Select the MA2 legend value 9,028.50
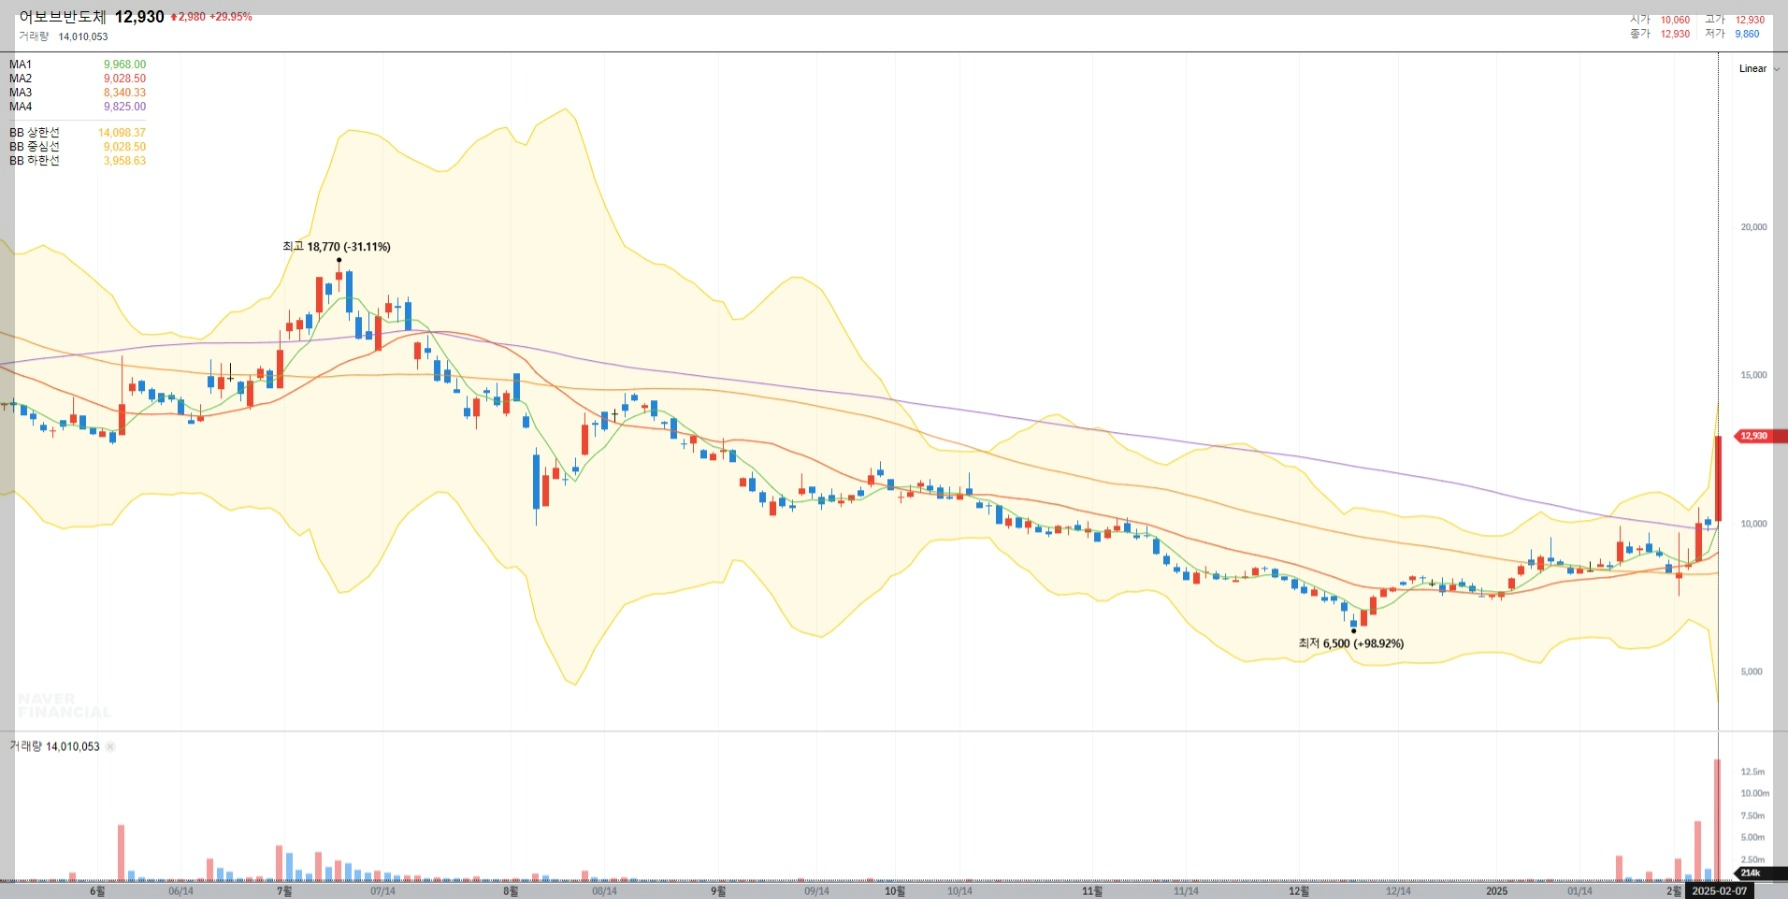 [x=125, y=79]
